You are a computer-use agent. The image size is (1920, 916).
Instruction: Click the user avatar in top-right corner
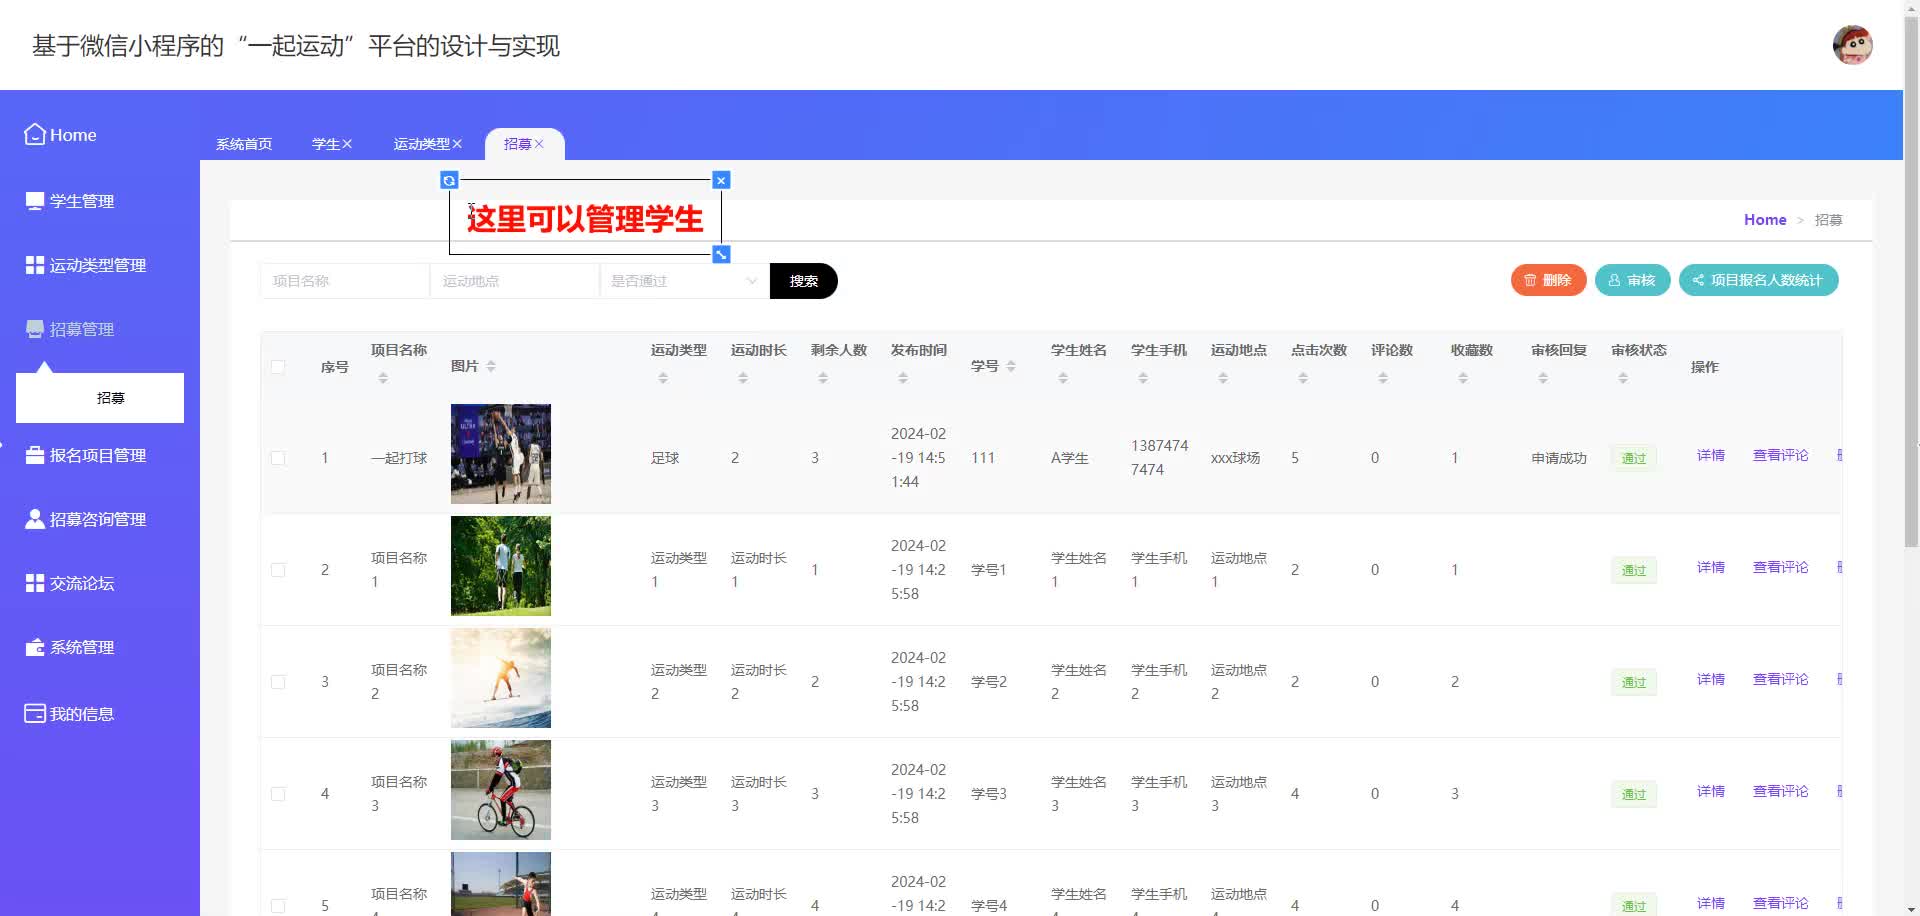1852,45
